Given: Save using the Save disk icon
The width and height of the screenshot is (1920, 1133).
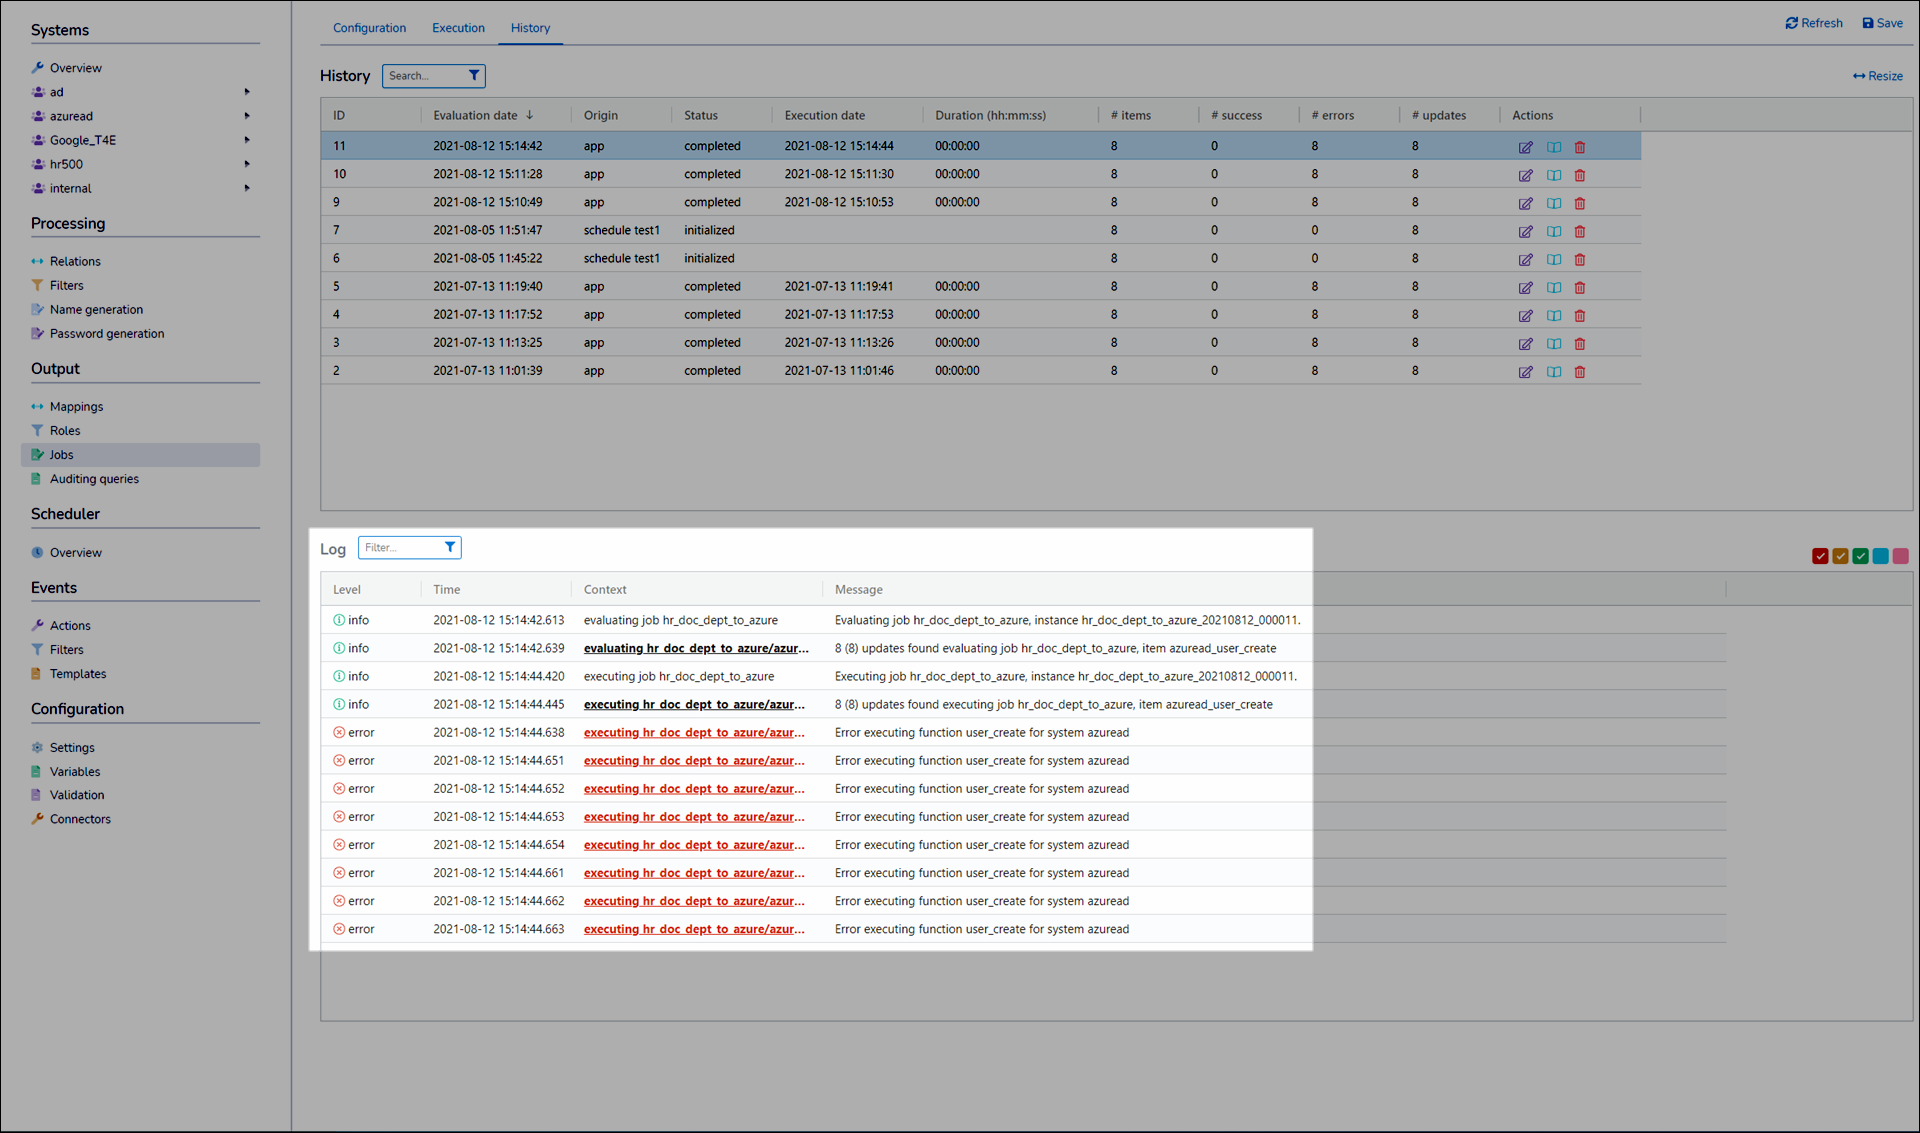Looking at the screenshot, I should pyautogui.click(x=1868, y=23).
